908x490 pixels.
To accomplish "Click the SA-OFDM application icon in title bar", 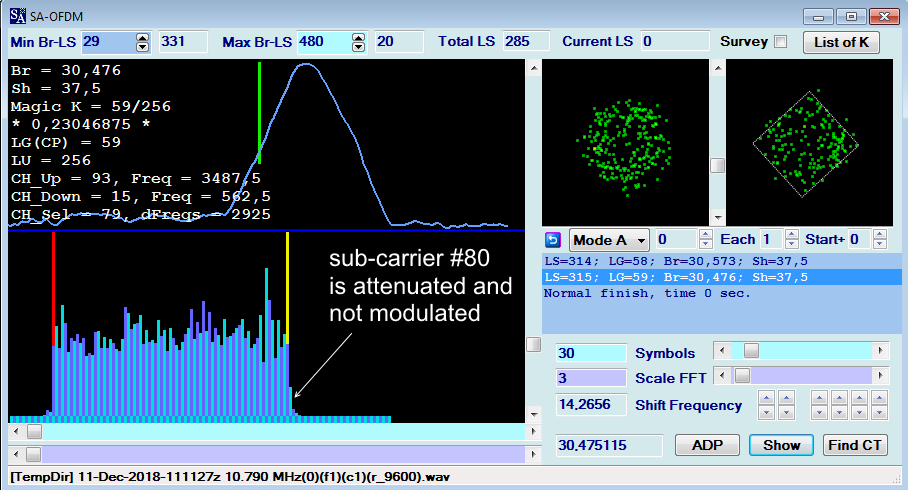I will pos(17,16).
